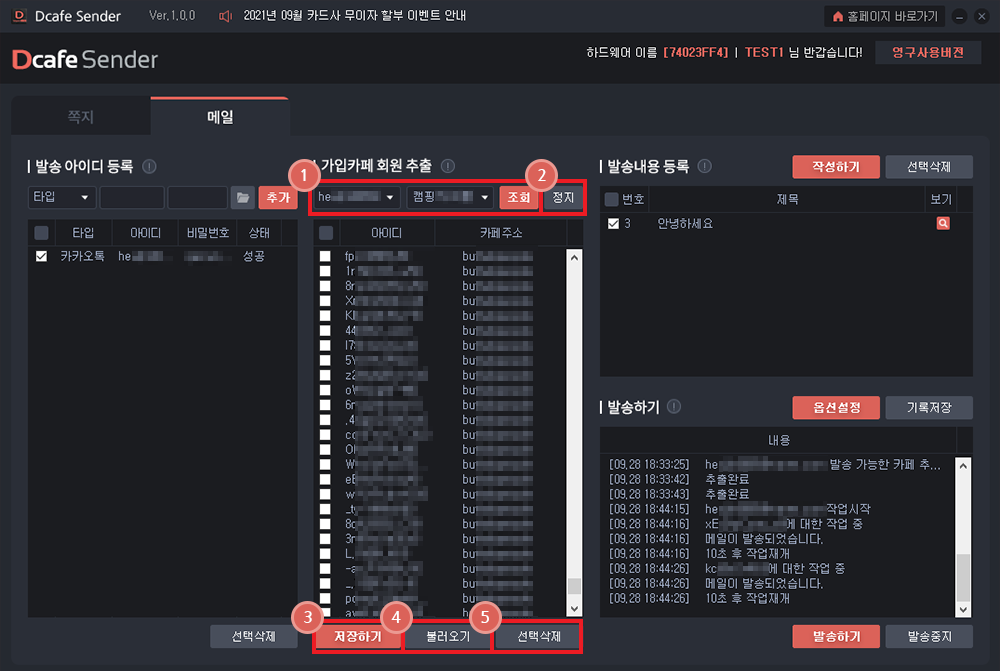Click log line '[09.28 18:44:16] 10초 후 작업재개'
This screenshot has width=1000, height=671.
[699, 554]
